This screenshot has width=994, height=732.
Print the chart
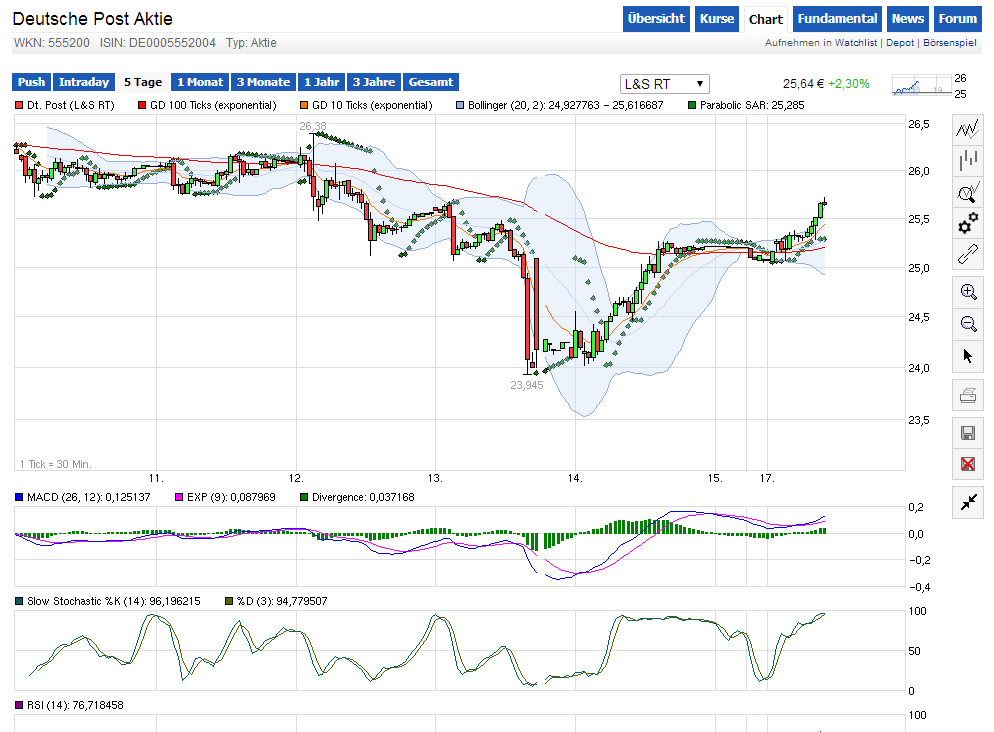(967, 396)
